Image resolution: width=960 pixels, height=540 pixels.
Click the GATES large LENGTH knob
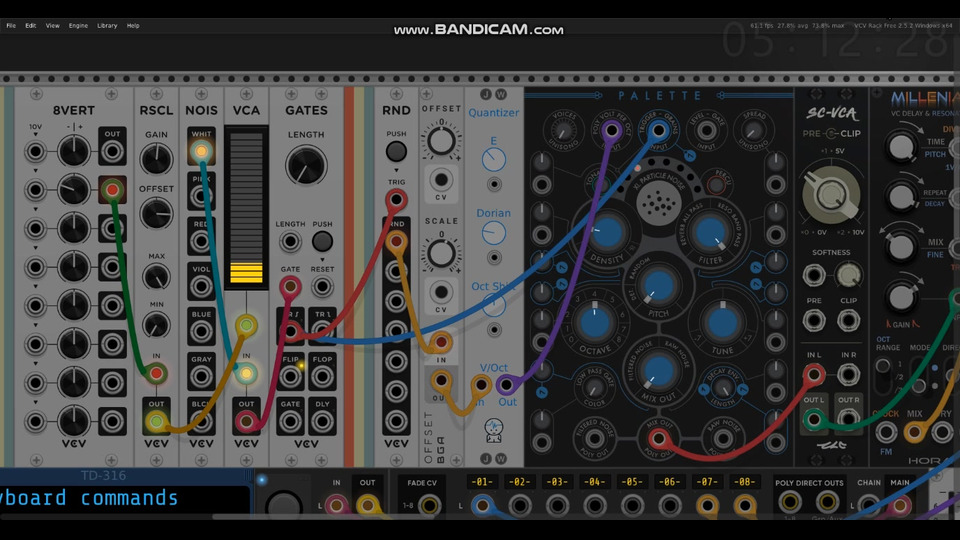point(306,165)
